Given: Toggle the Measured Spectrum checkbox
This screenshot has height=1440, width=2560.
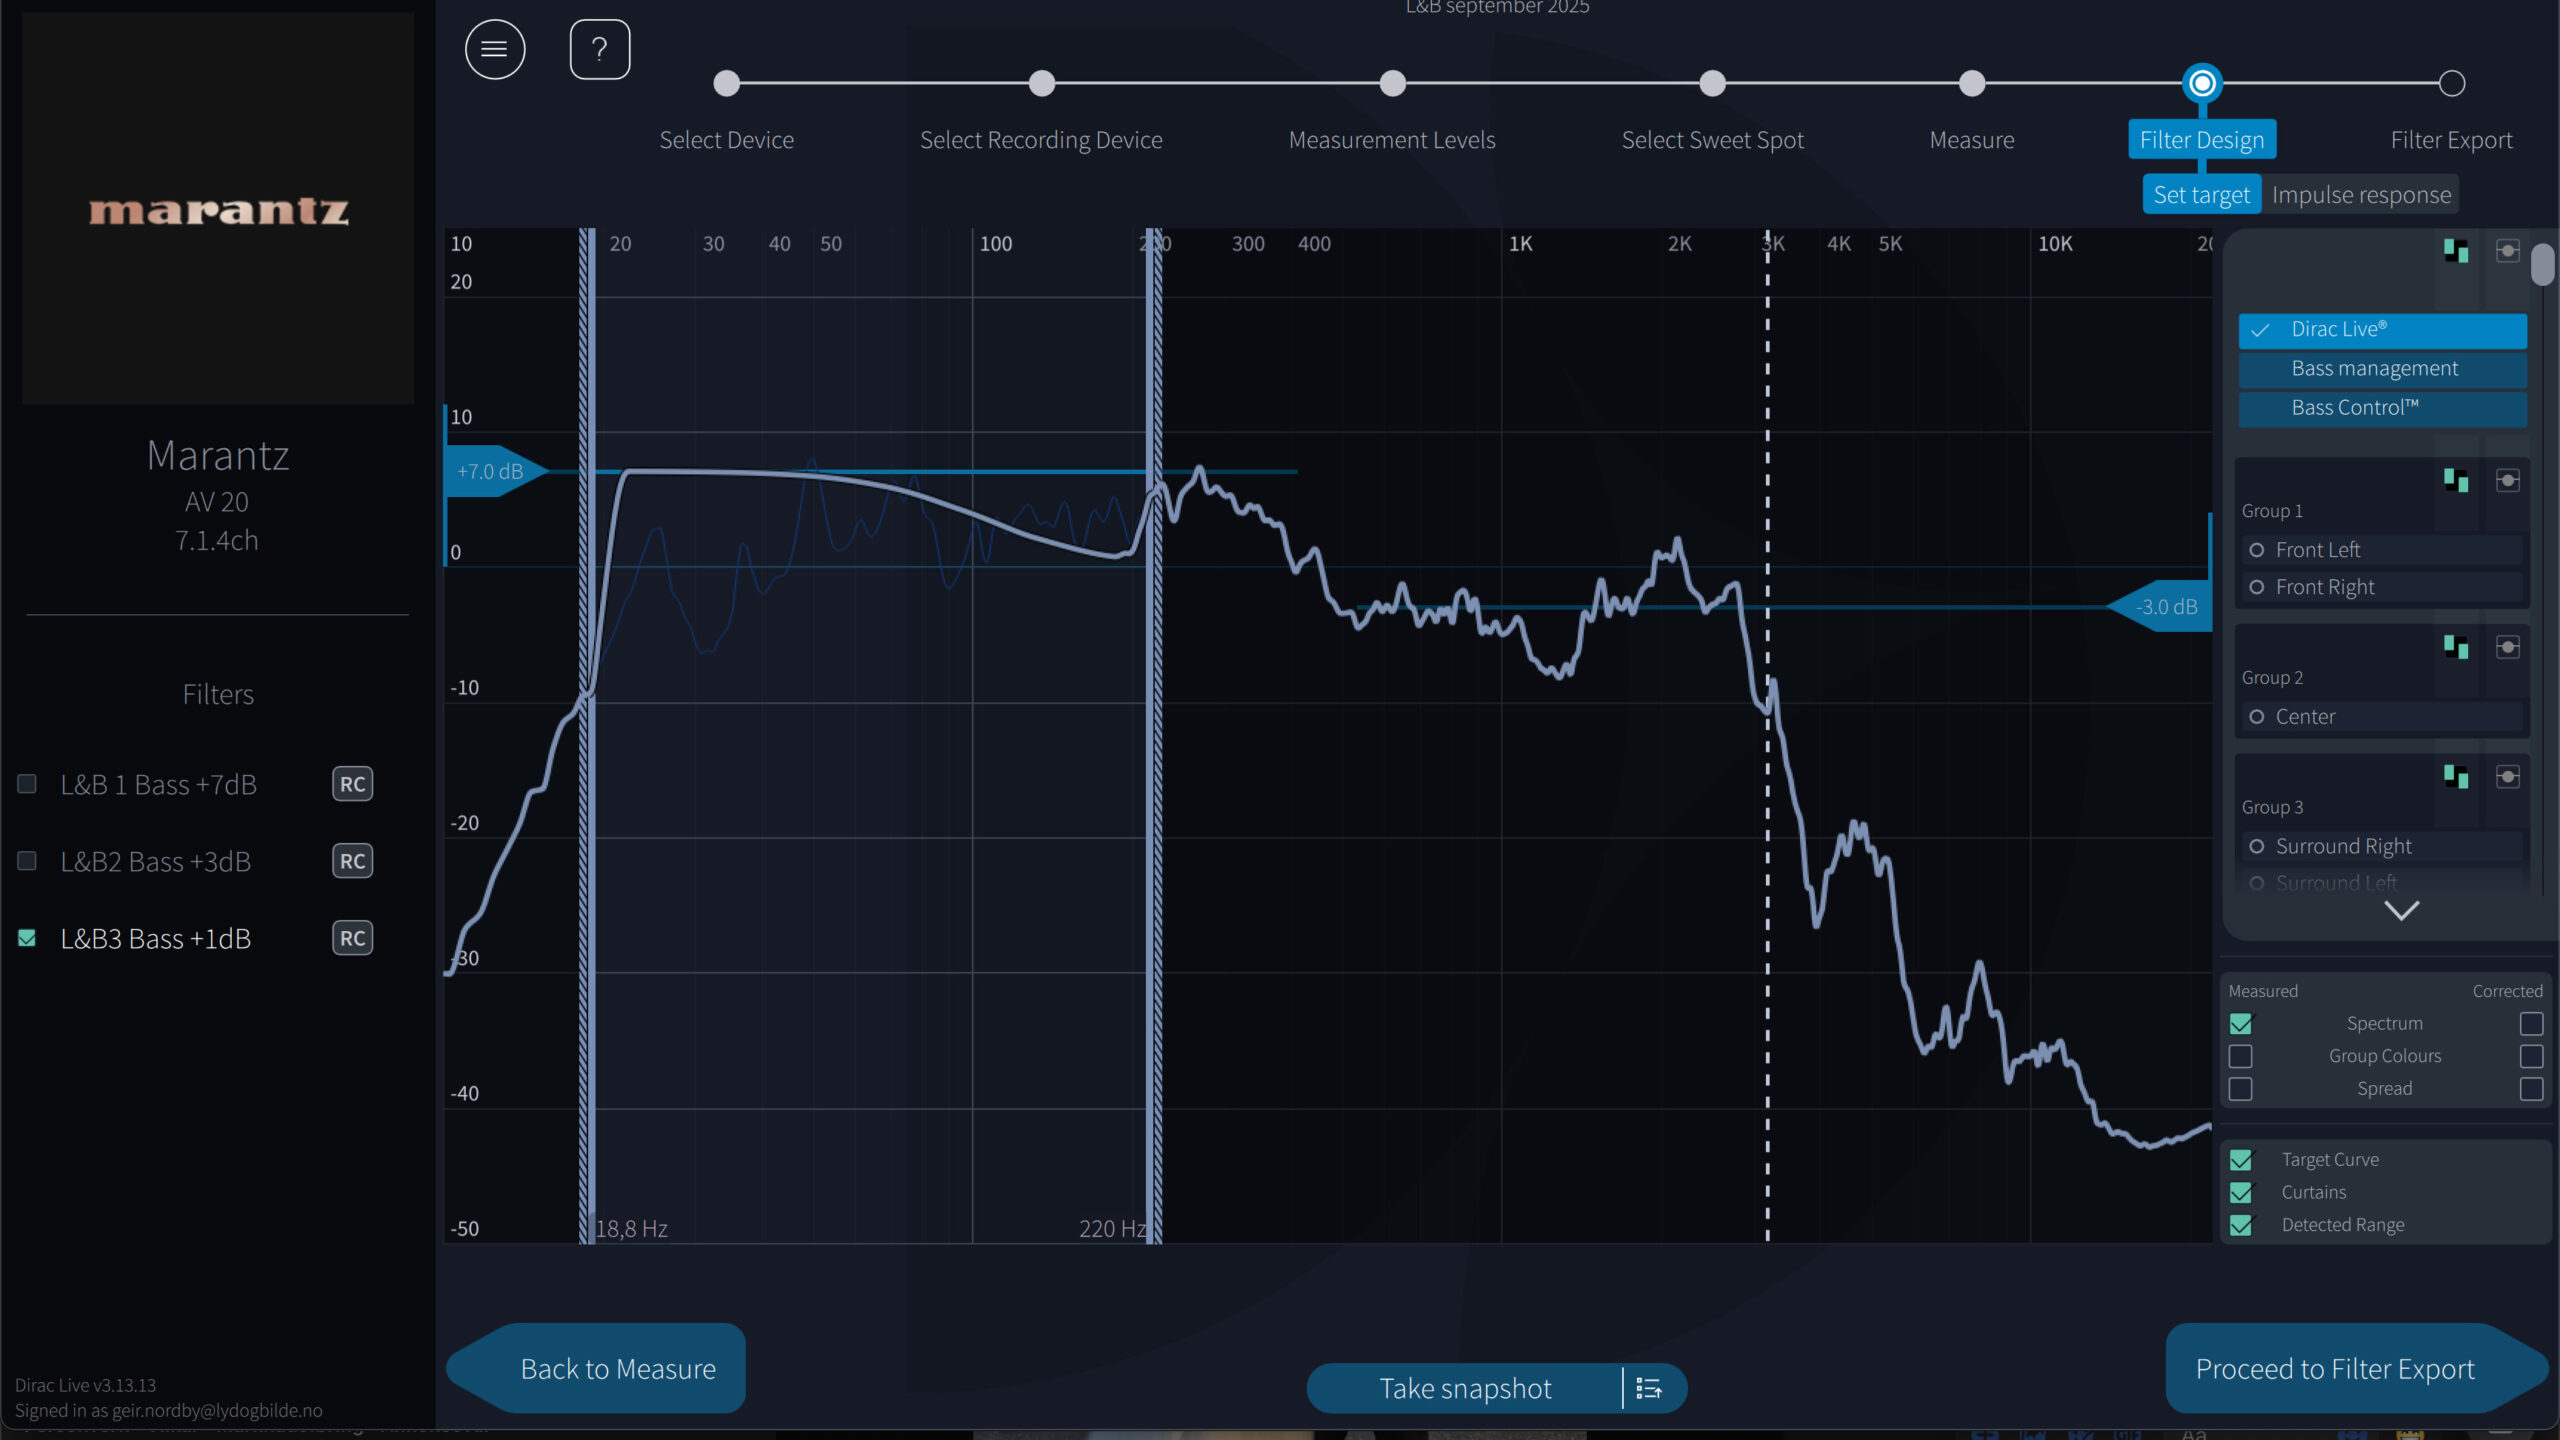Looking at the screenshot, I should click(x=2241, y=1024).
